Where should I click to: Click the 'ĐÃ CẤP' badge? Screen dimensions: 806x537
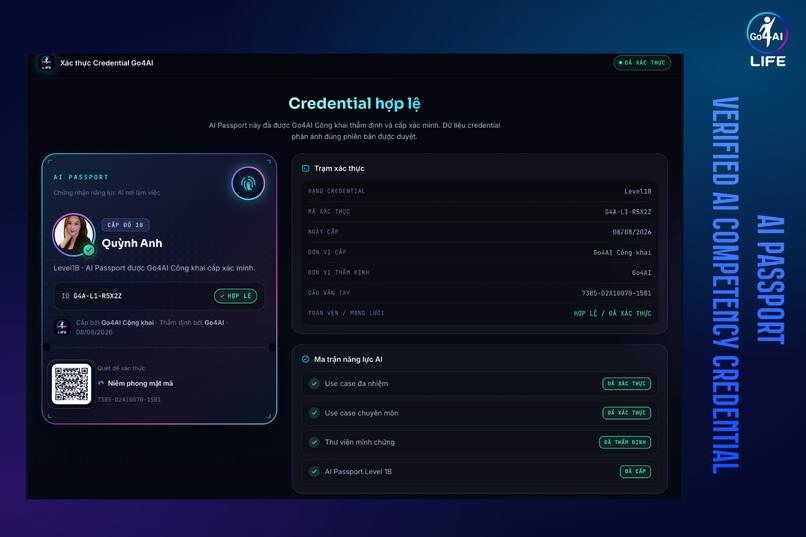[x=635, y=471]
